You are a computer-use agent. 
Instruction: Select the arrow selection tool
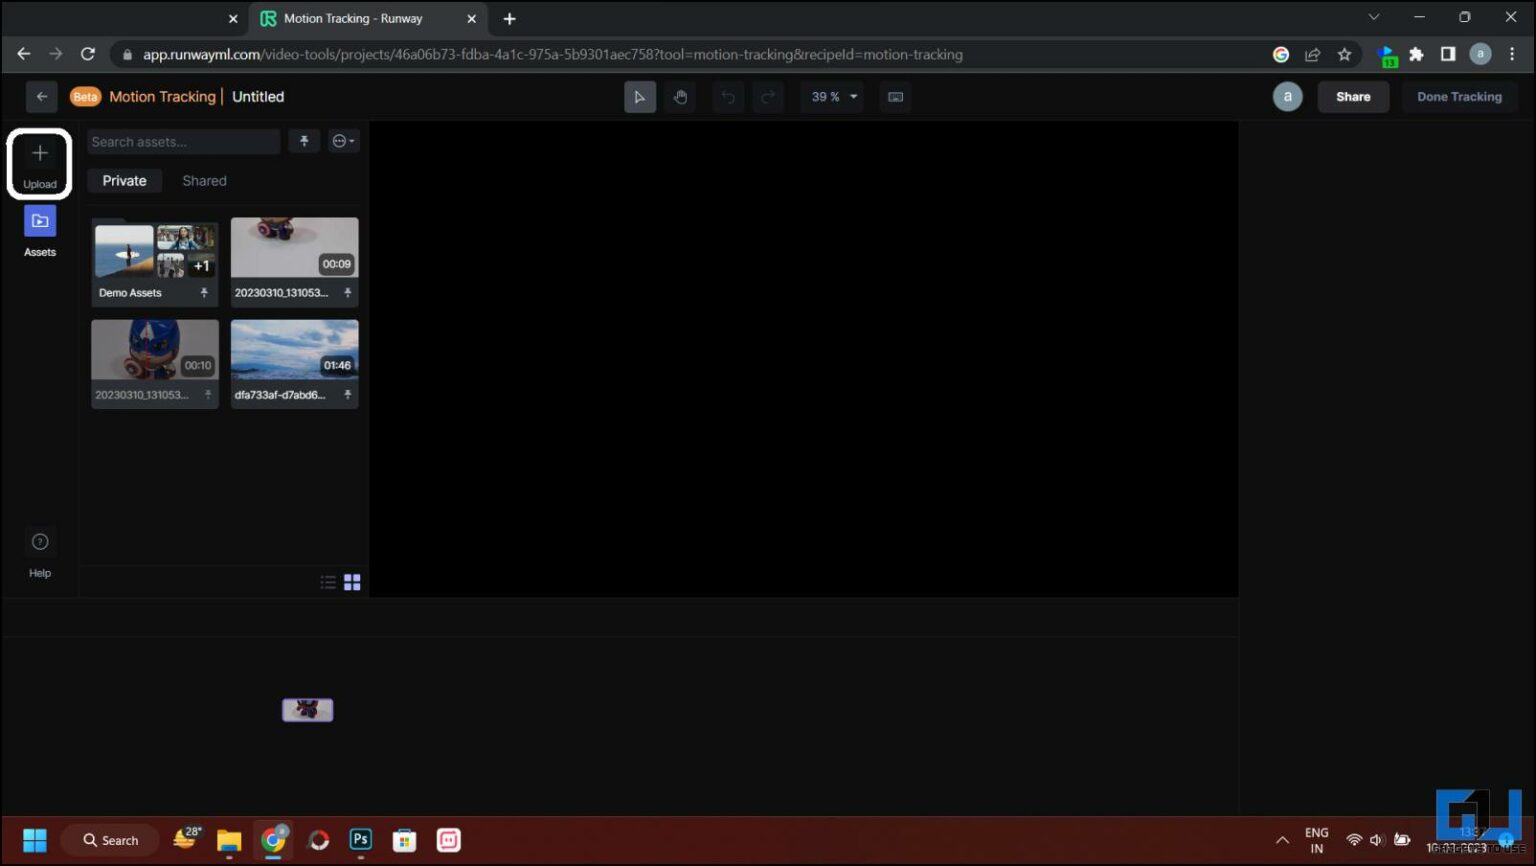pyautogui.click(x=640, y=96)
